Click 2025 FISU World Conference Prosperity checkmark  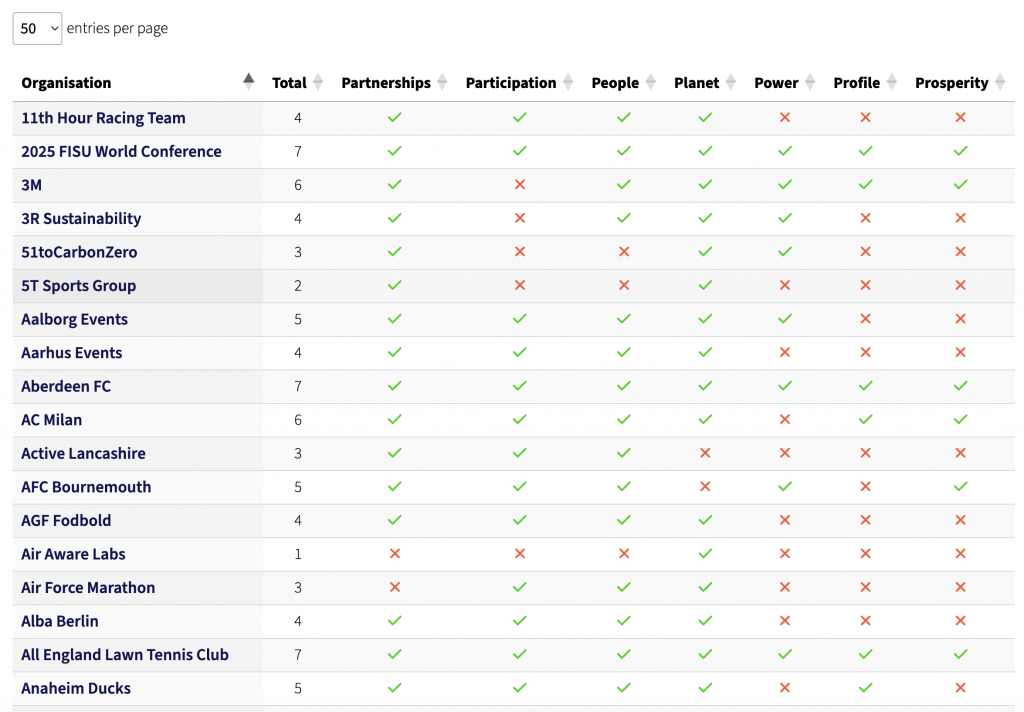960,151
